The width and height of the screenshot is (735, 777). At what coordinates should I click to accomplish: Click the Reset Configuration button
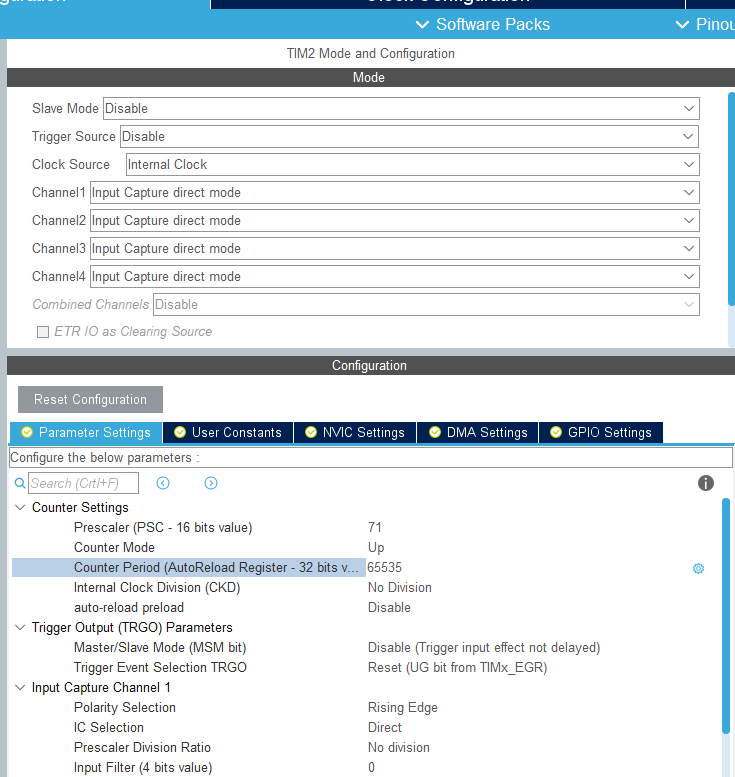[x=90, y=399]
